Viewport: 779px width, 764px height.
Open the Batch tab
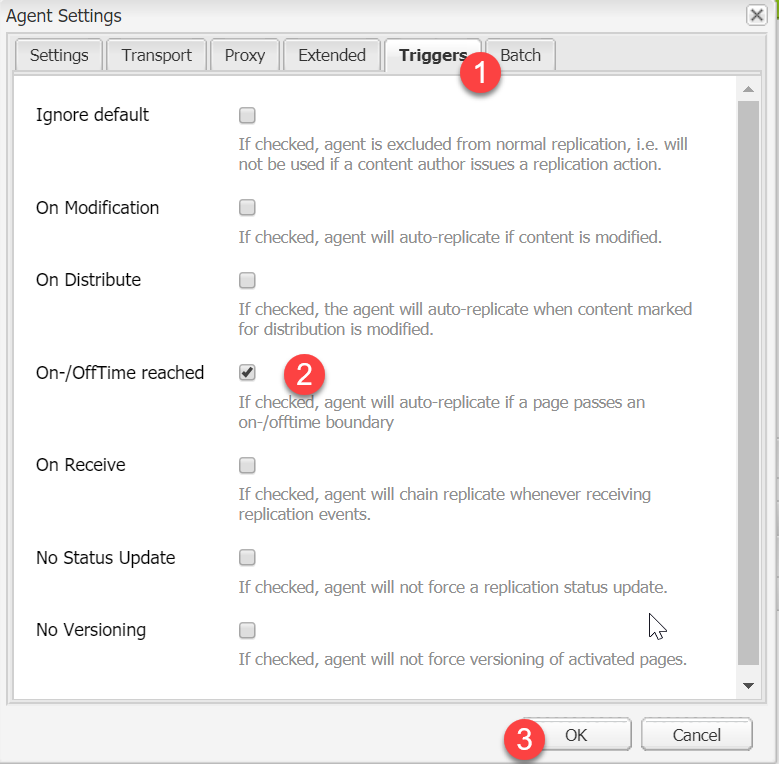(522, 56)
